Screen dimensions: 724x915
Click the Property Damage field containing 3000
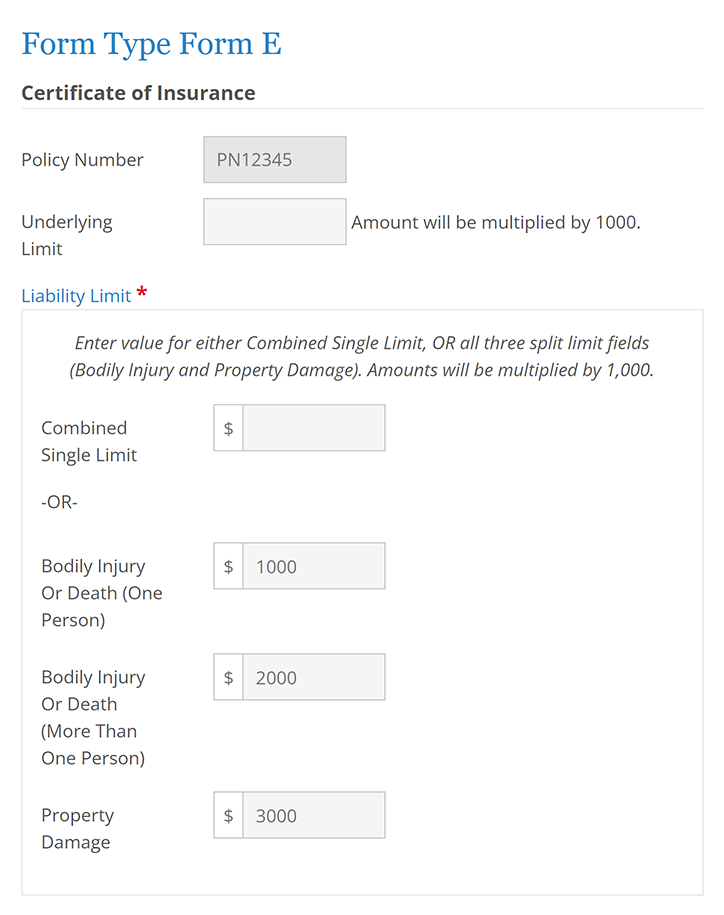coord(313,815)
